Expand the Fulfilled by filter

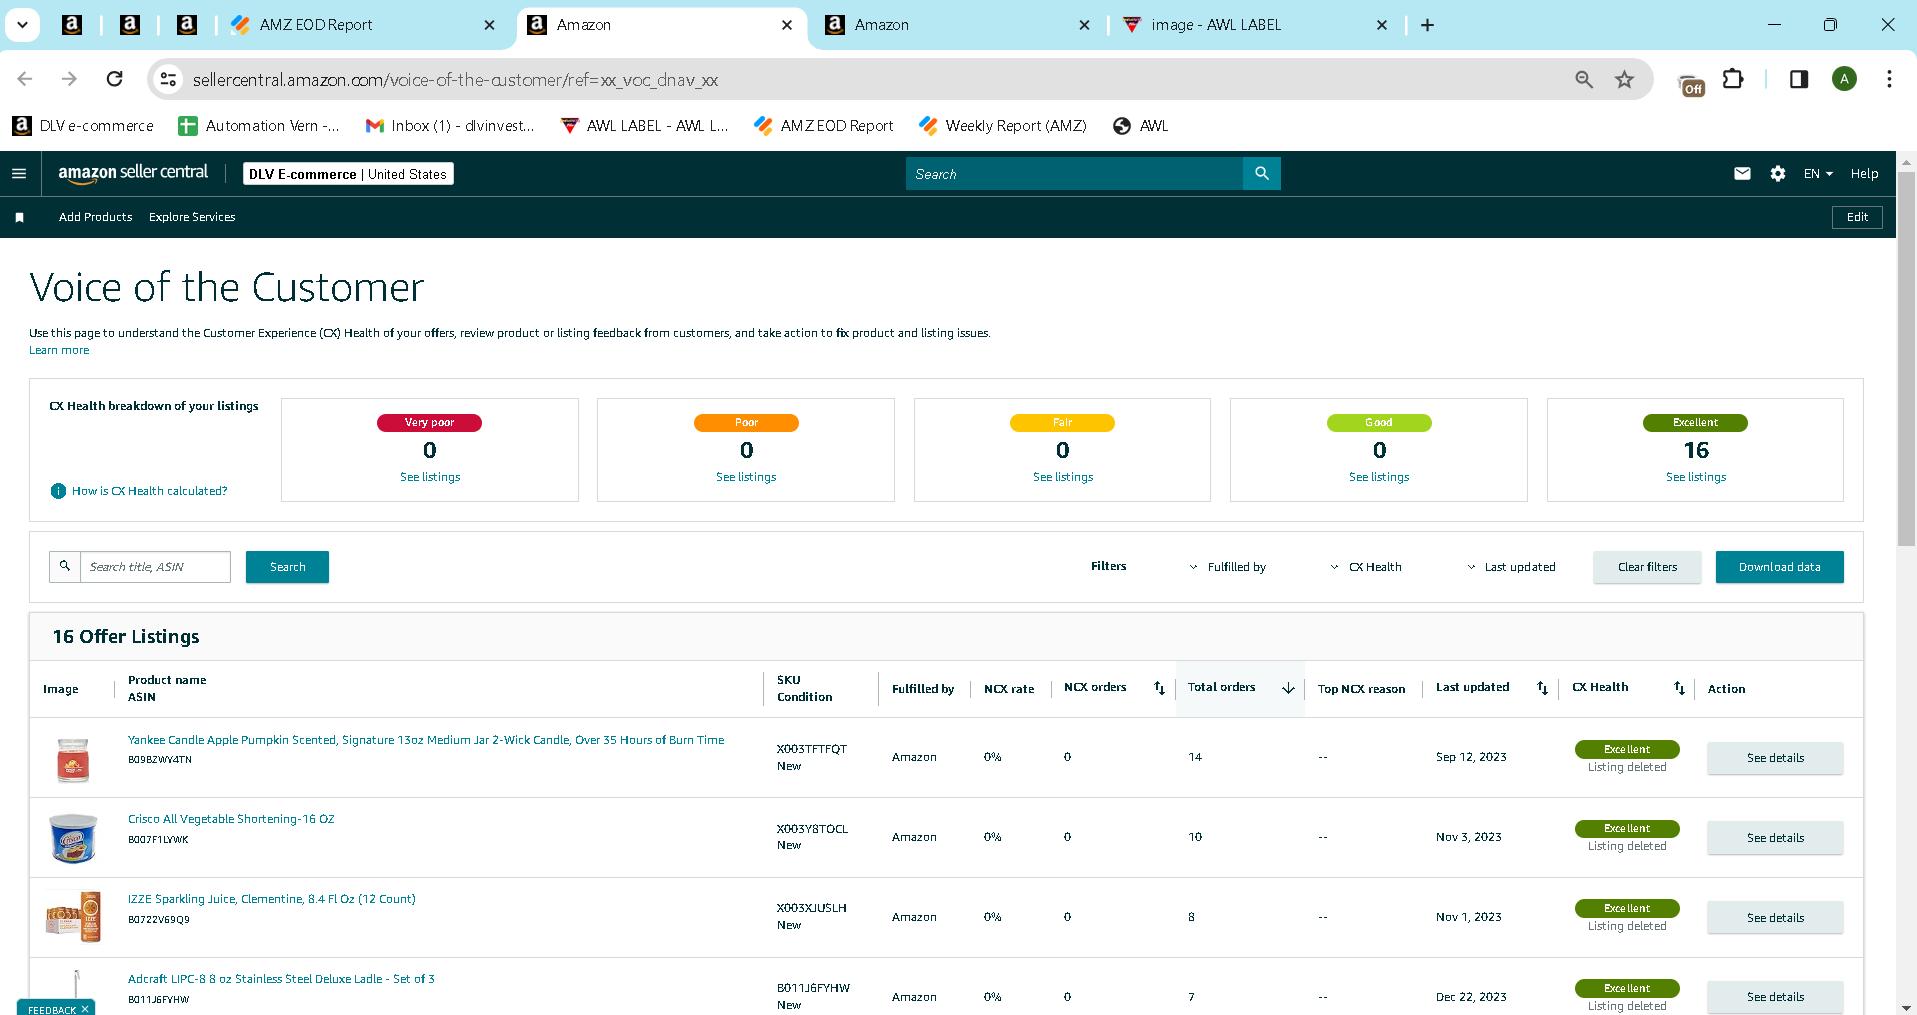pyautogui.click(x=1227, y=567)
